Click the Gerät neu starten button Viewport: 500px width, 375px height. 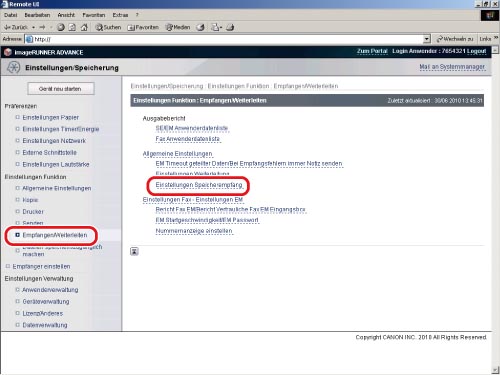[60, 89]
